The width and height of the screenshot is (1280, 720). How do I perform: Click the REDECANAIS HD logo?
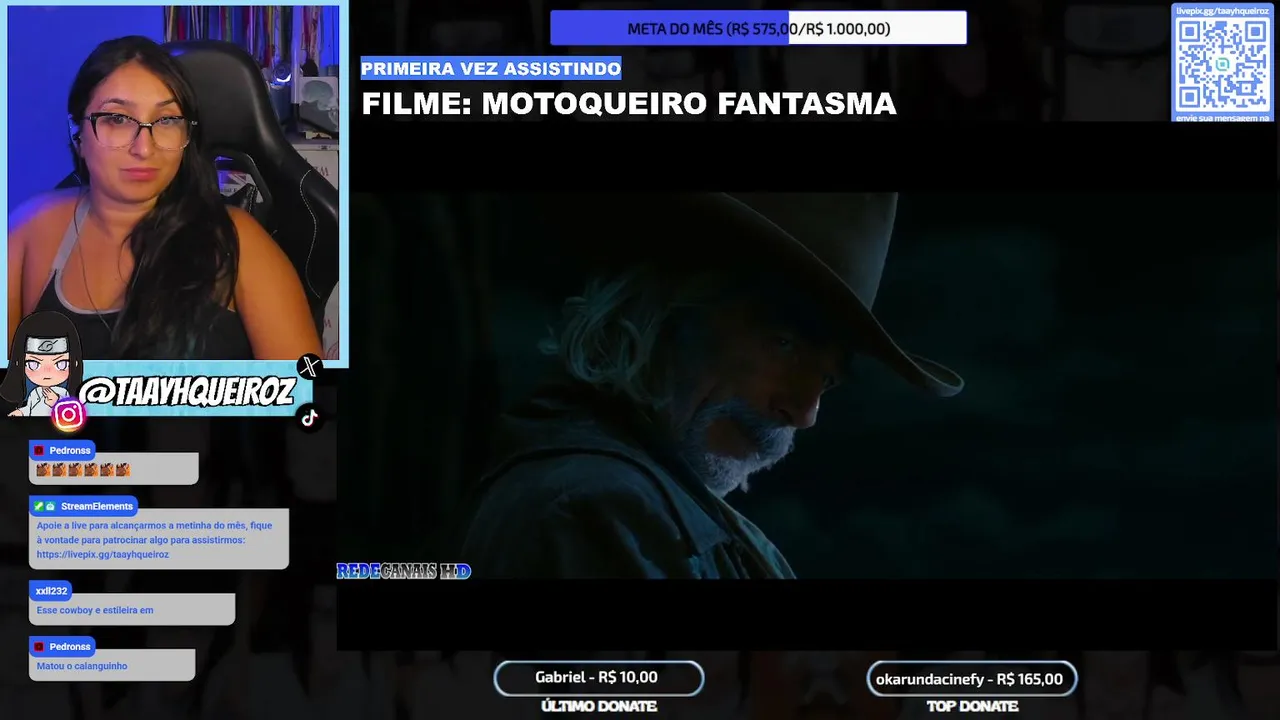(403, 571)
